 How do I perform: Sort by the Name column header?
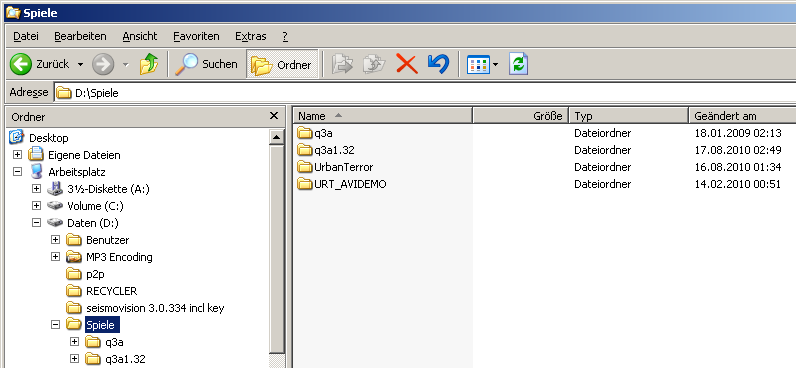click(383, 116)
